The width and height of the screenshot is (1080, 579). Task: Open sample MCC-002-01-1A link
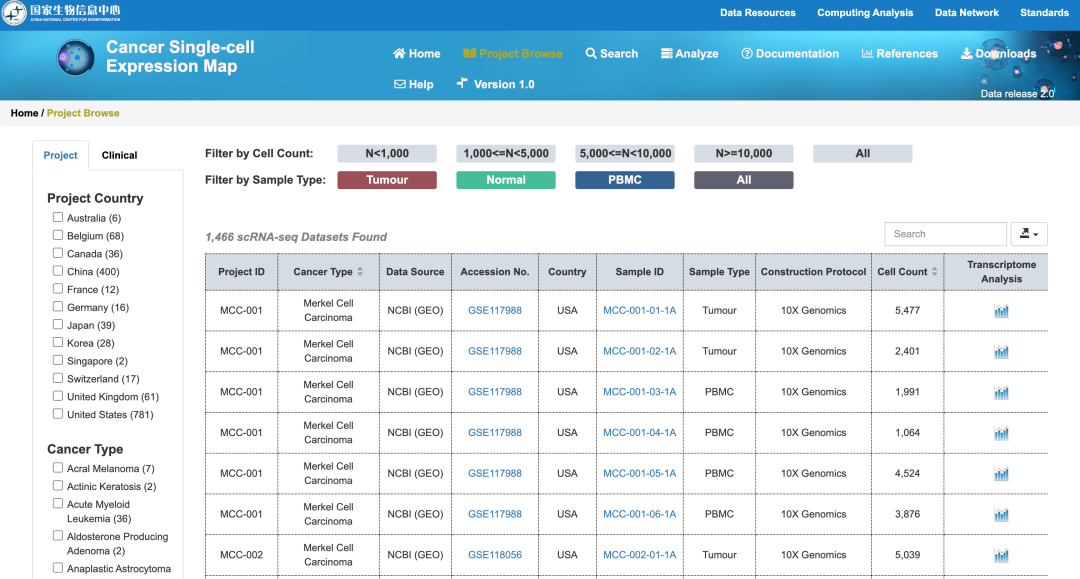pos(639,555)
